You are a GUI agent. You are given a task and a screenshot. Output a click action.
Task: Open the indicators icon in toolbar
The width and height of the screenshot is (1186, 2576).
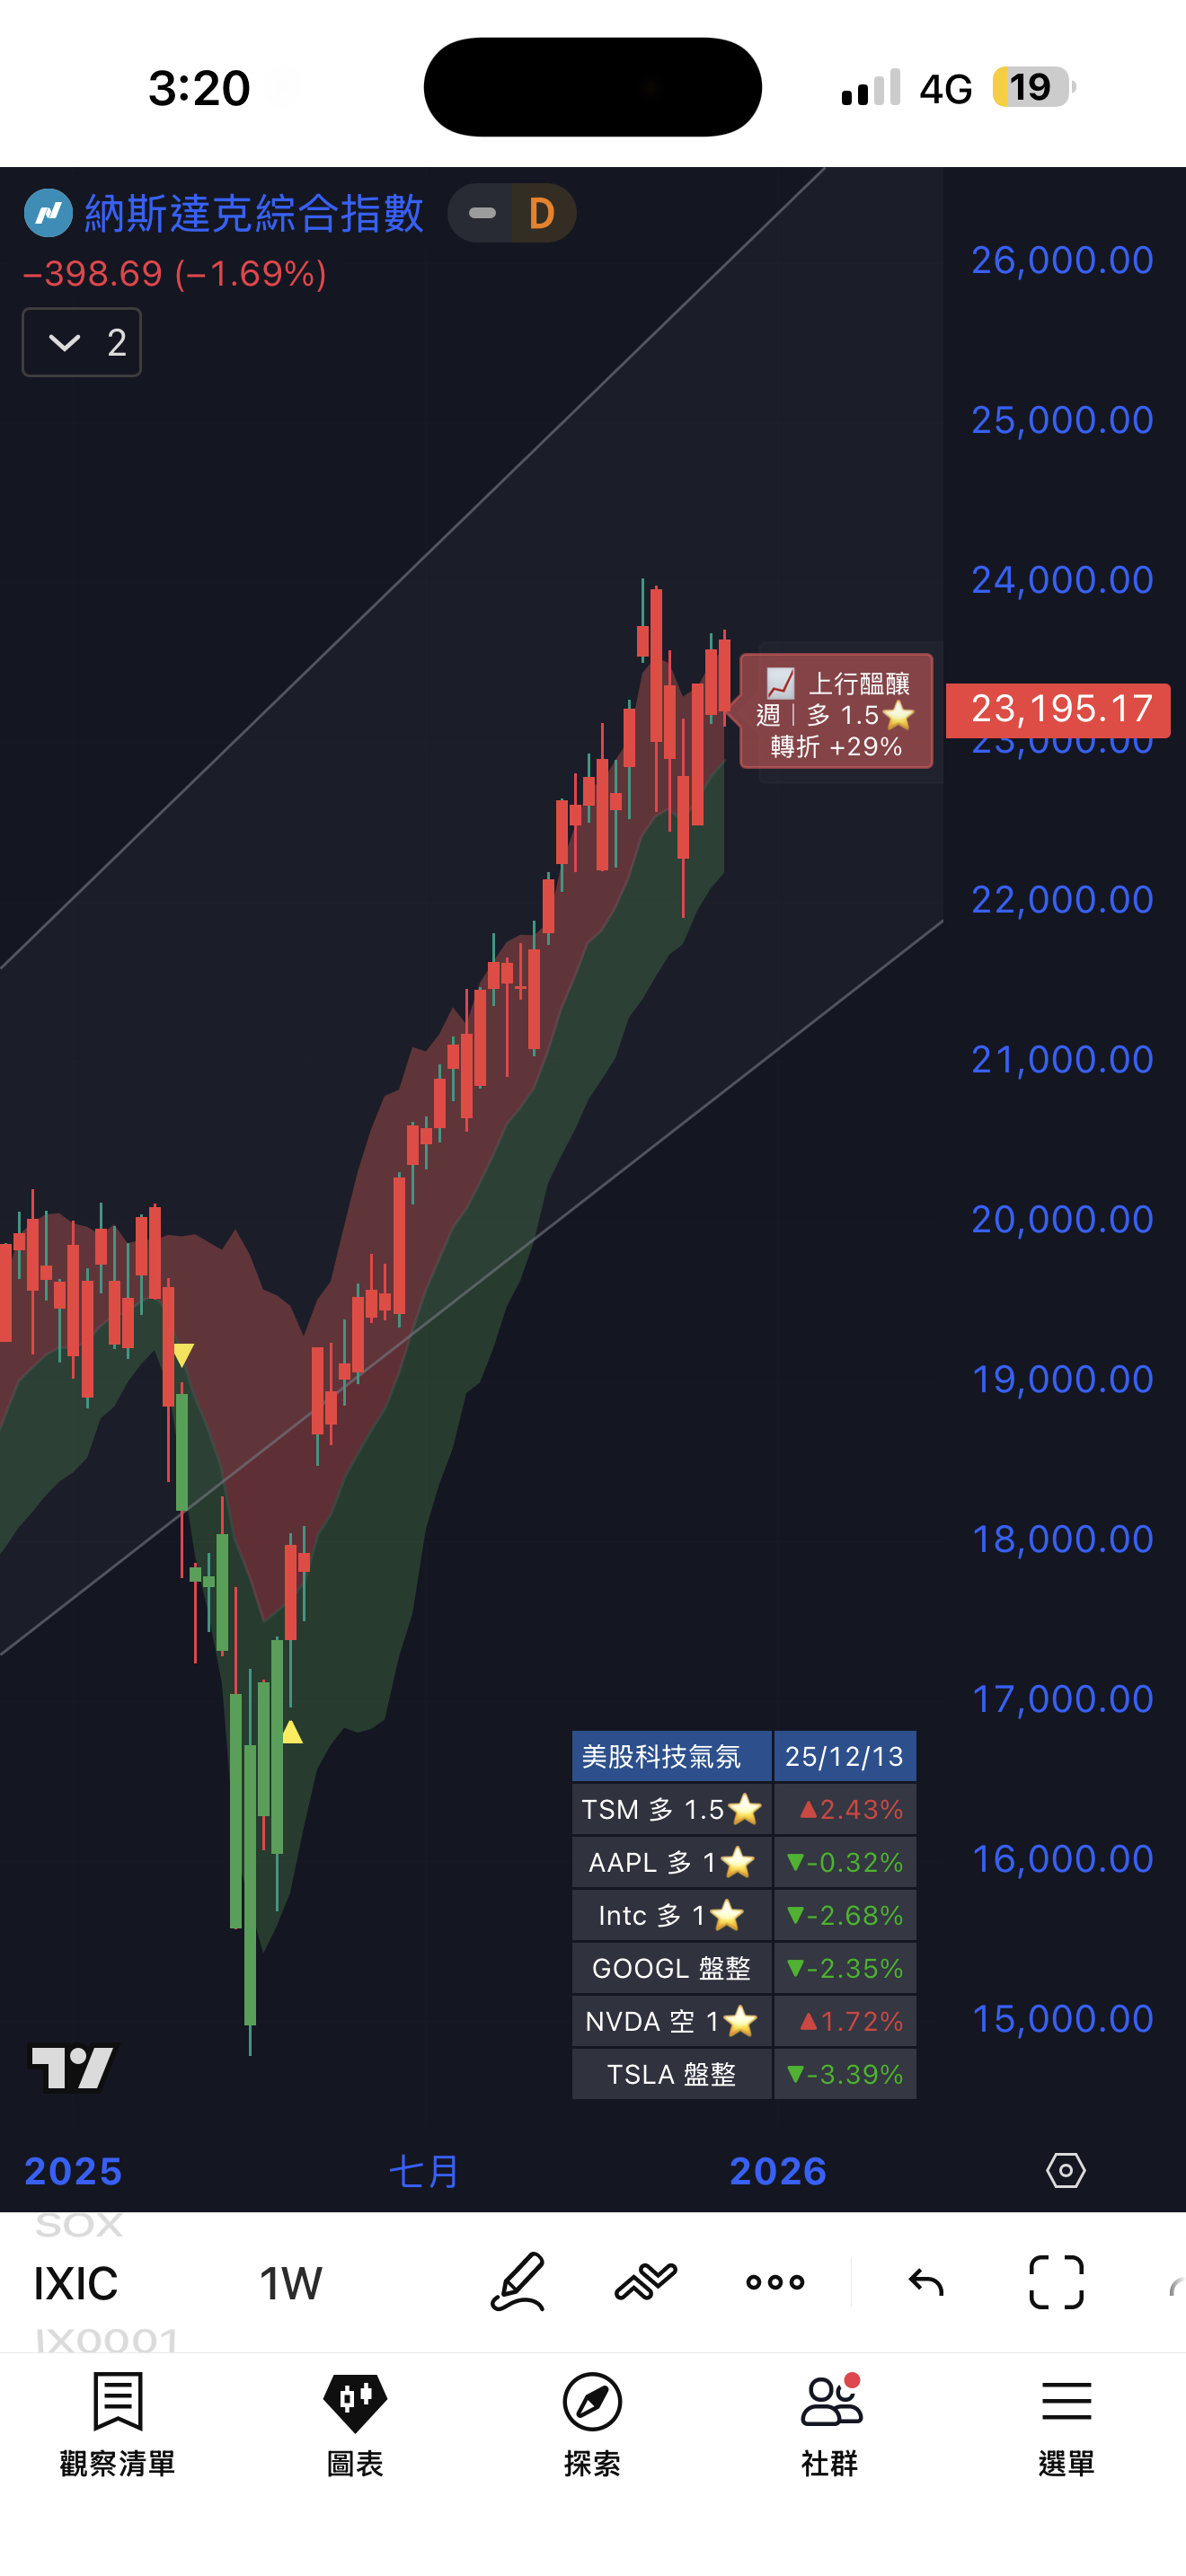click(x=646, y=2281)
